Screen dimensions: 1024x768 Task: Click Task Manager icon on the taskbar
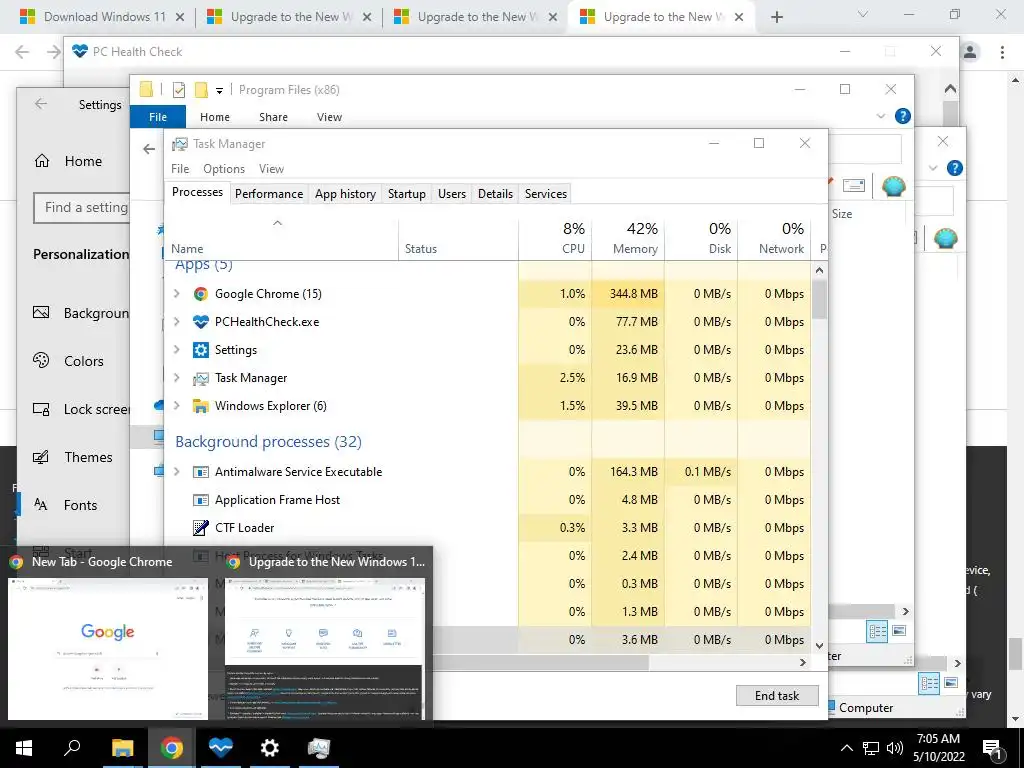click(x=319, y=748)
